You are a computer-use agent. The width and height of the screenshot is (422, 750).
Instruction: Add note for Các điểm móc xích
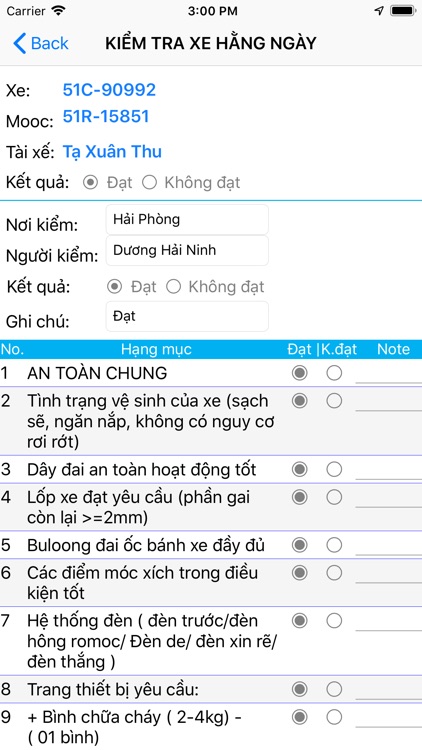pos(389,573)
